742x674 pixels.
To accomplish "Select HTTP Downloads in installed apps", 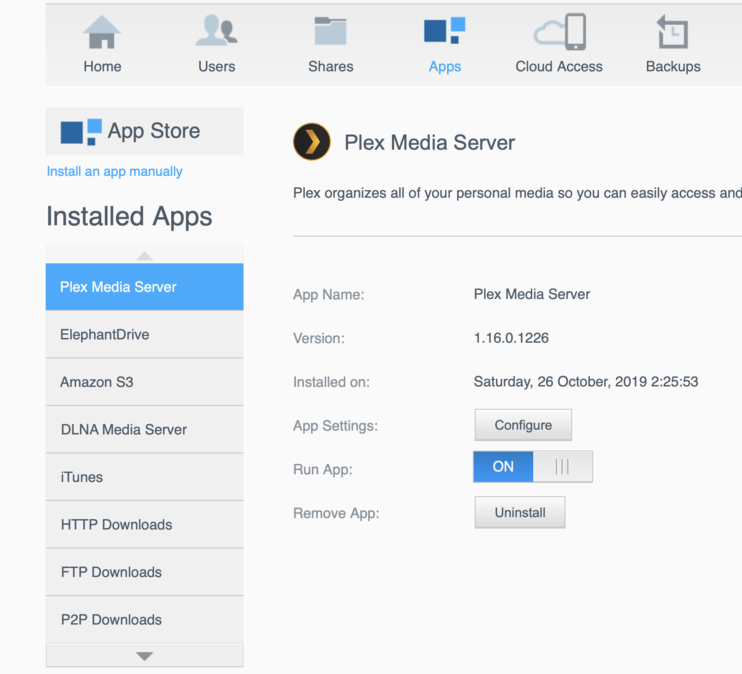I will tap(144, 524).
